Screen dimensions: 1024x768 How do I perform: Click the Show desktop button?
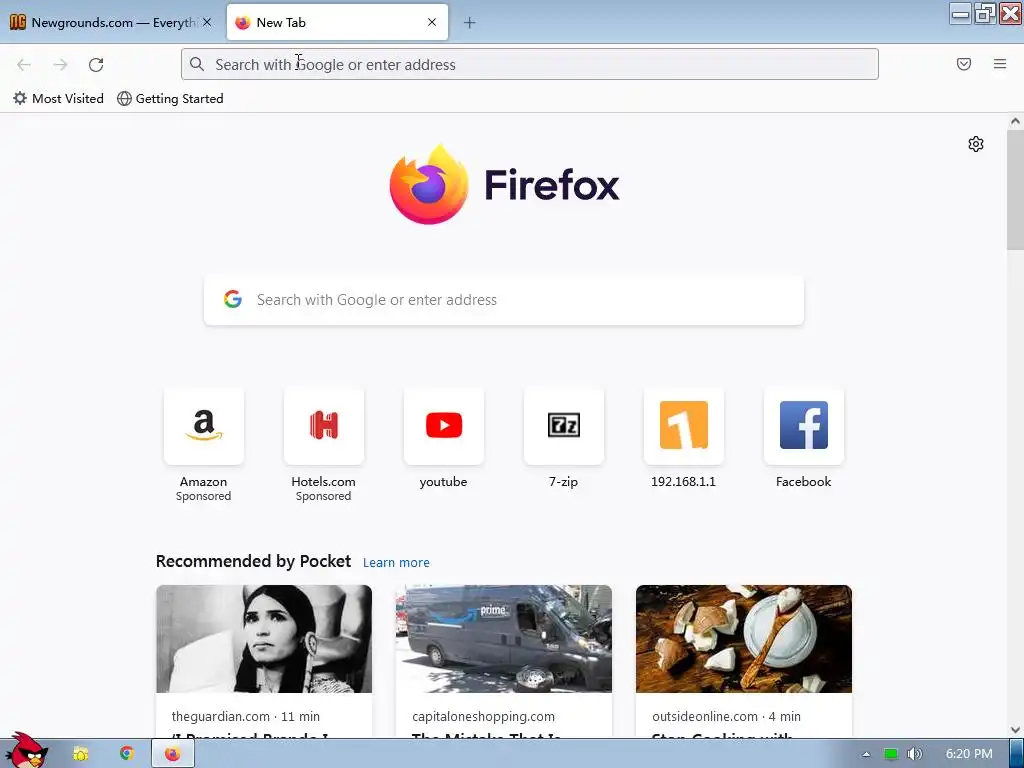(1017, 754)
